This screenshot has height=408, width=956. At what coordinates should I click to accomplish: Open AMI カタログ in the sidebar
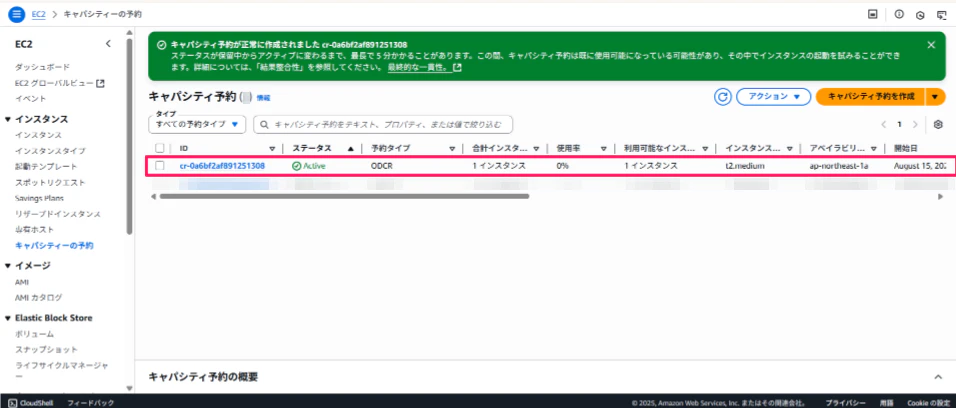(x=38, y=298)
